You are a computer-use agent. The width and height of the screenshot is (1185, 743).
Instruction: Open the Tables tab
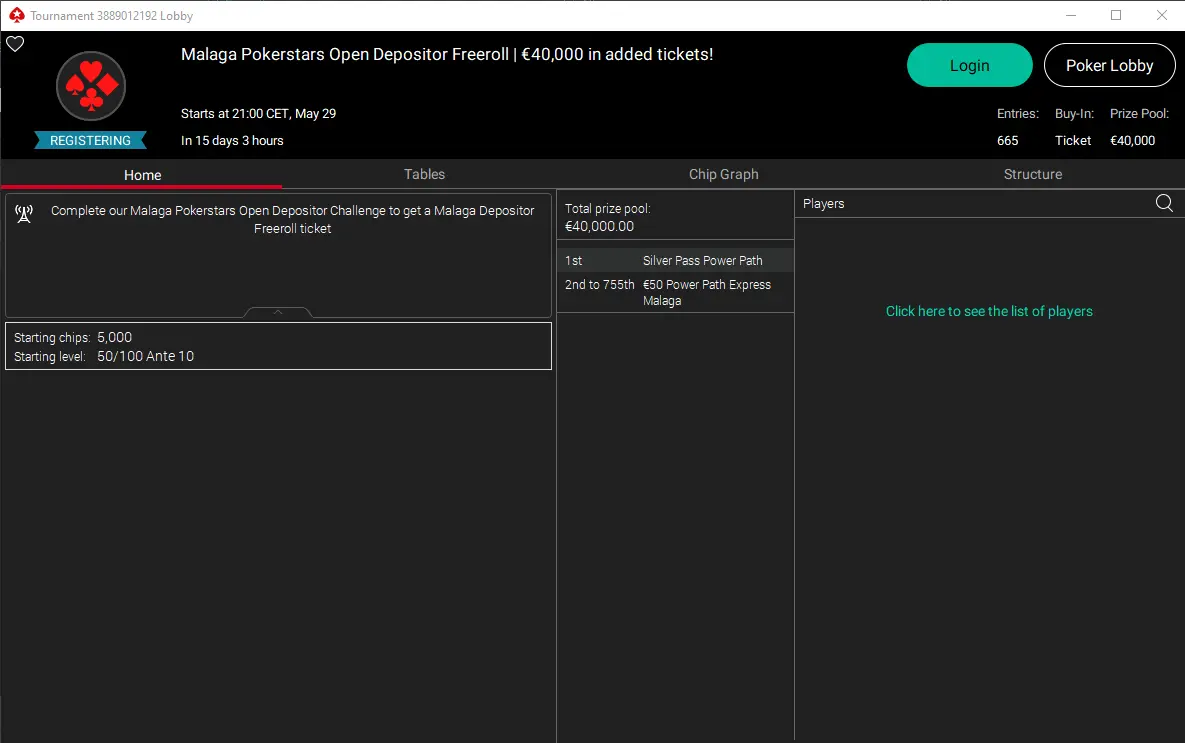click(x=424, y=174)
